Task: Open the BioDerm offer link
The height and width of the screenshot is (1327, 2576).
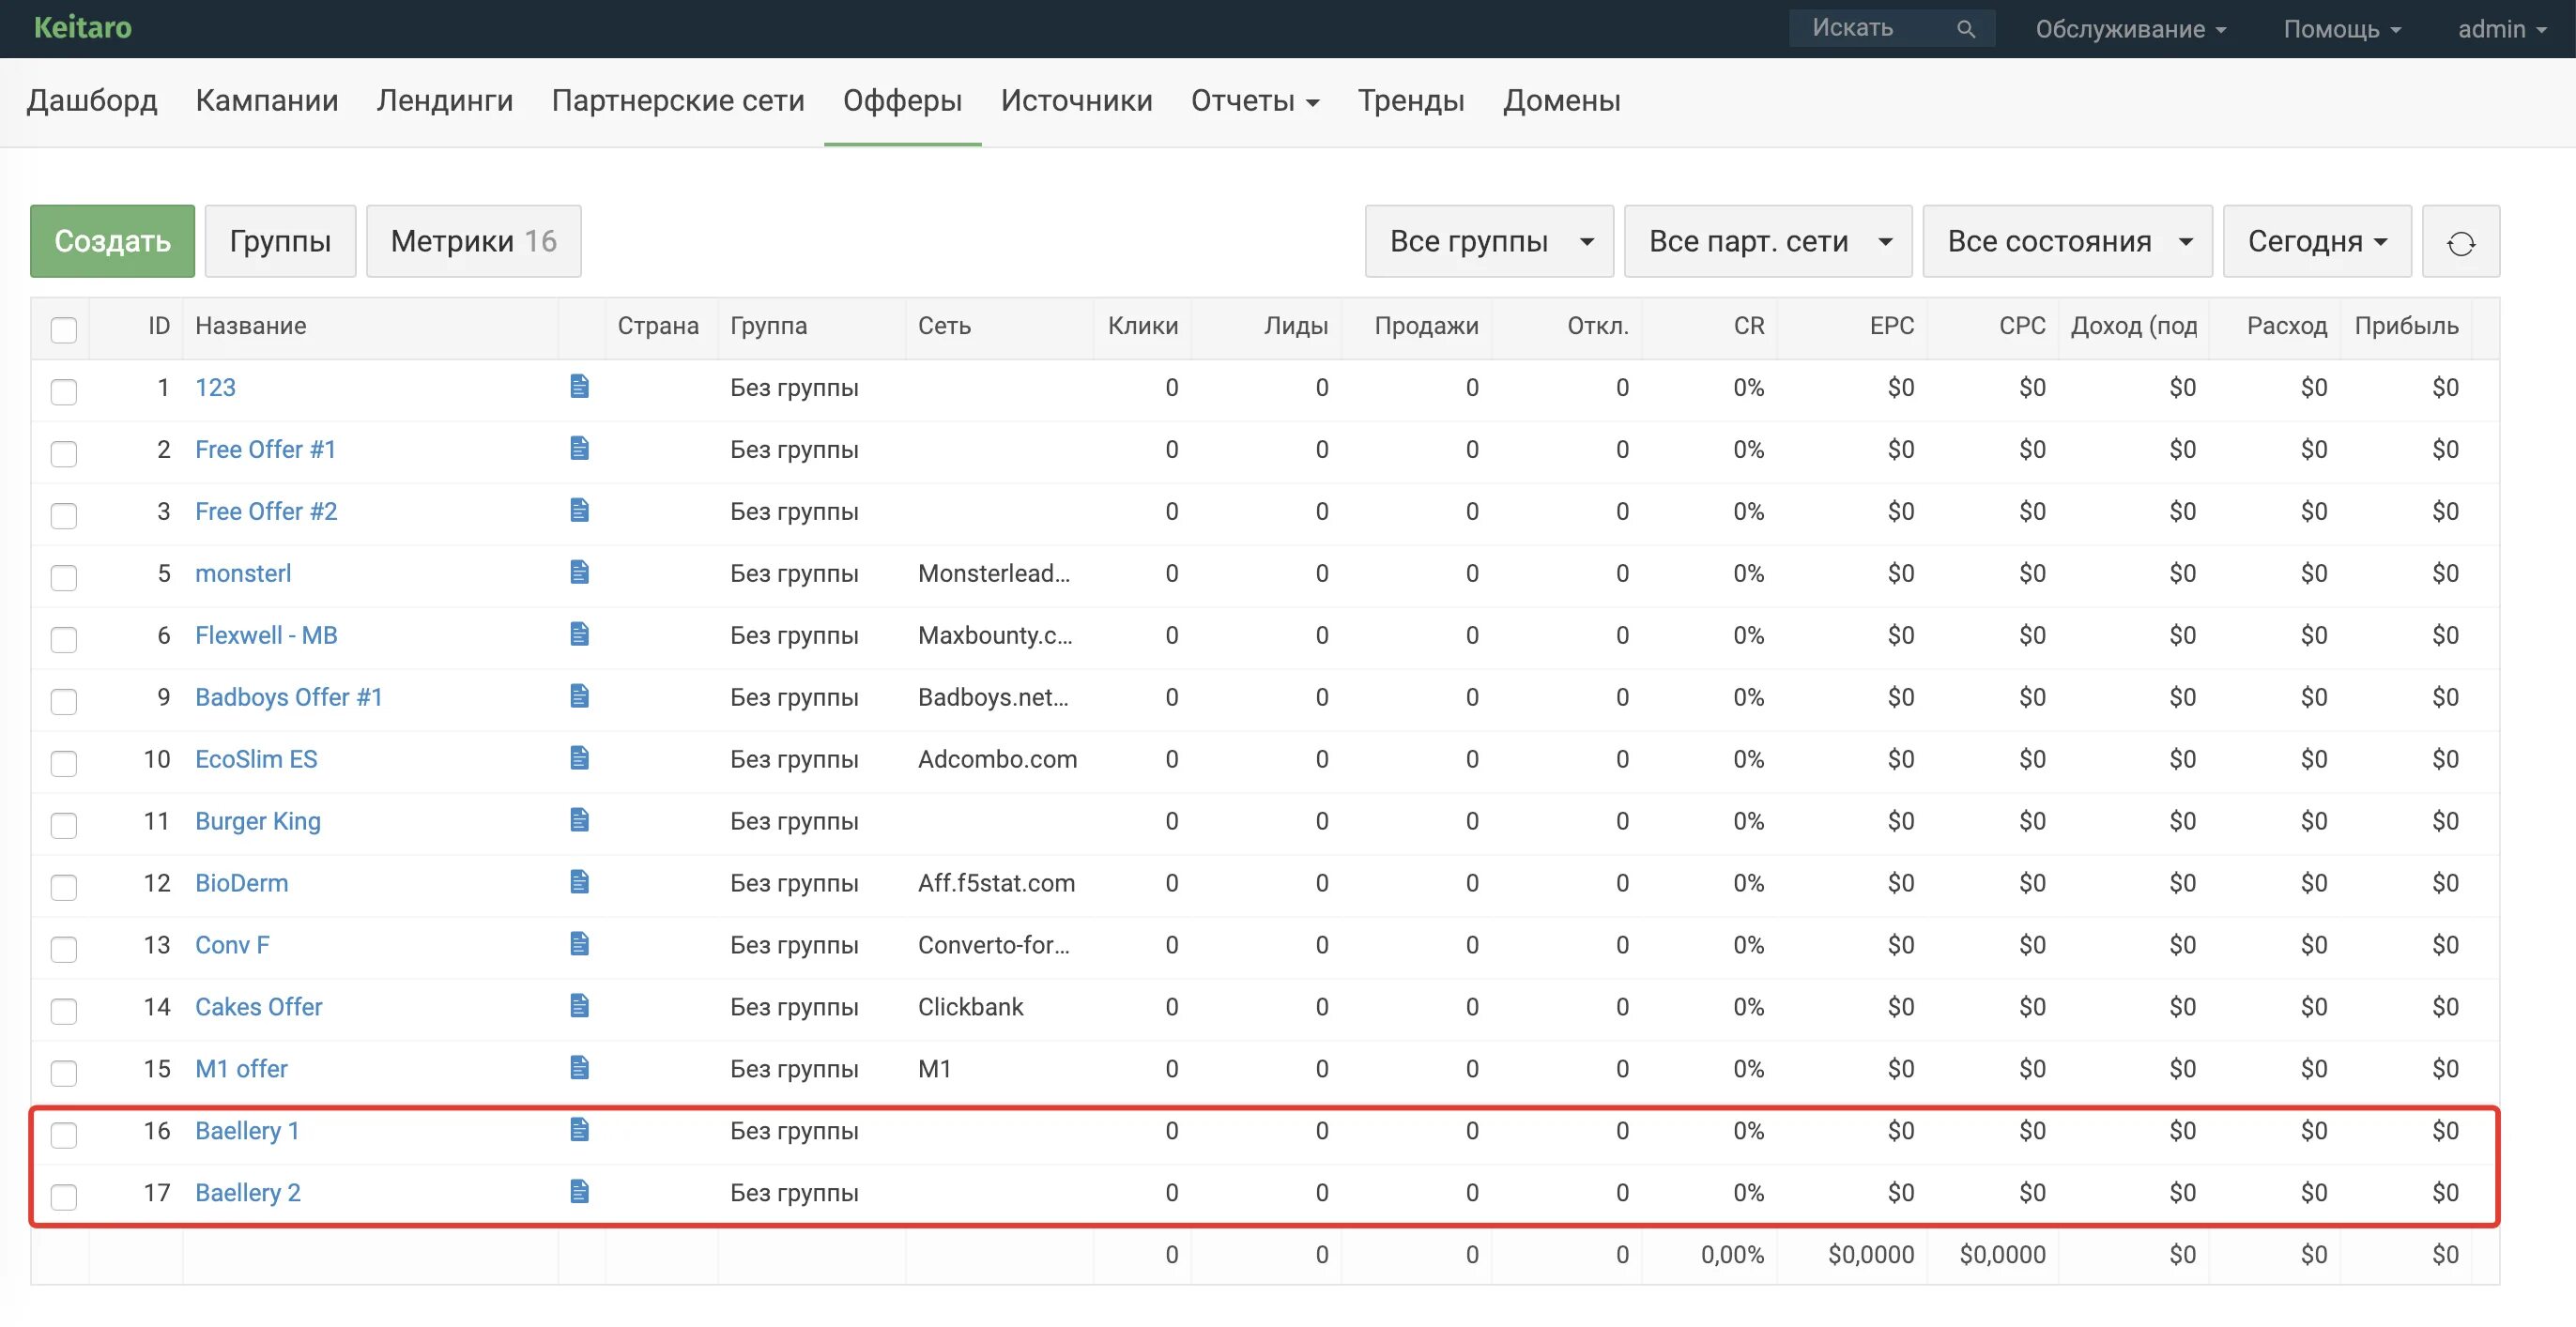Action: tap(242, 883)
